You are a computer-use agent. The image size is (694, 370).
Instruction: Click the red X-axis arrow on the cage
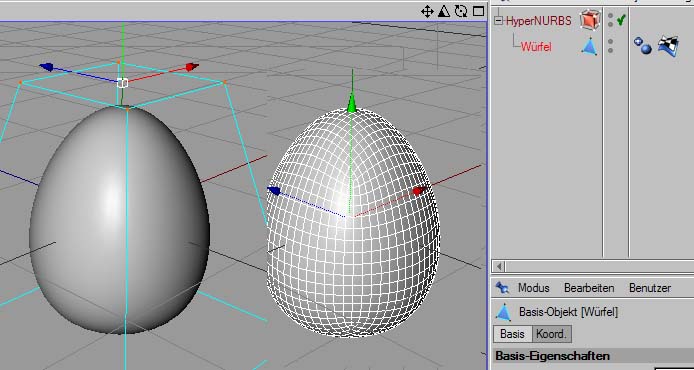point(192,67)
